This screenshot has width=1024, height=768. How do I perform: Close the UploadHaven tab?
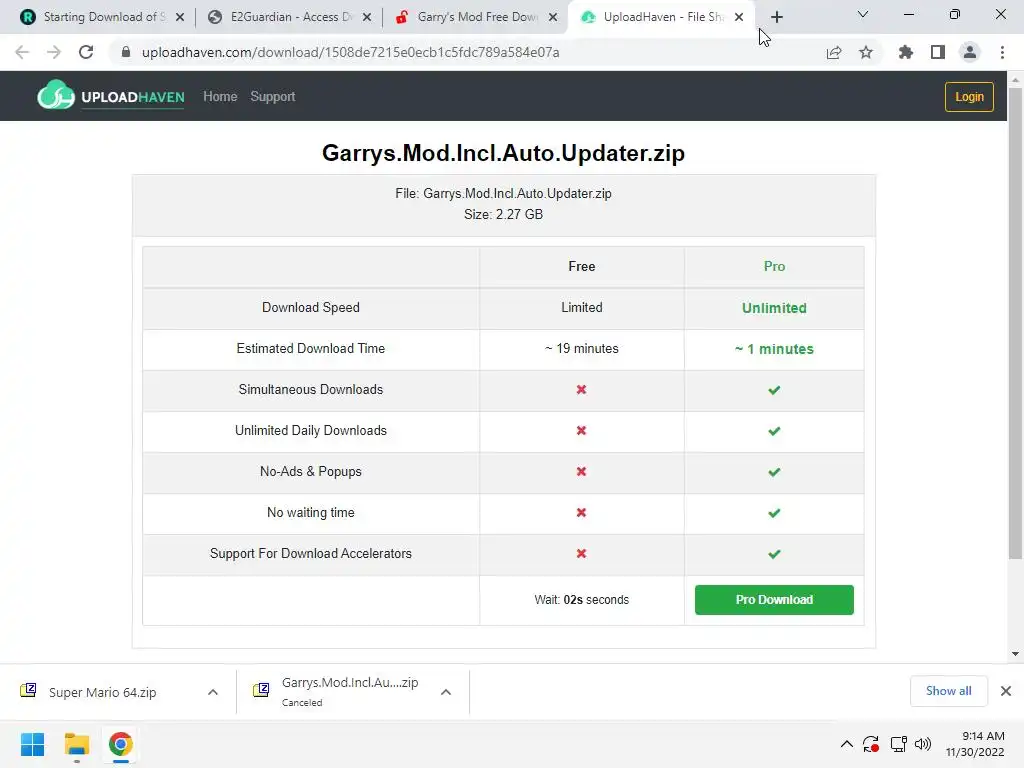739,17
